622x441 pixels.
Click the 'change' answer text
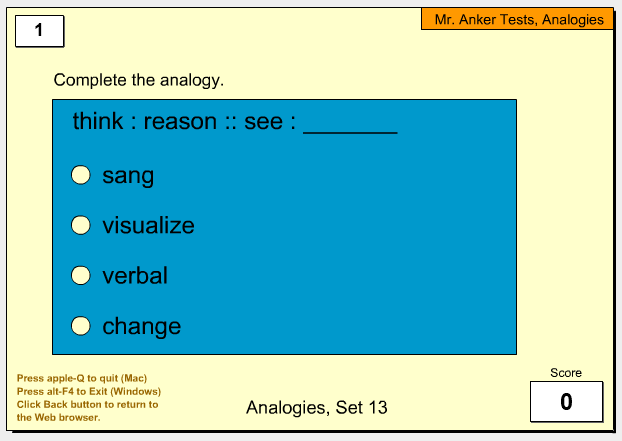142,327
